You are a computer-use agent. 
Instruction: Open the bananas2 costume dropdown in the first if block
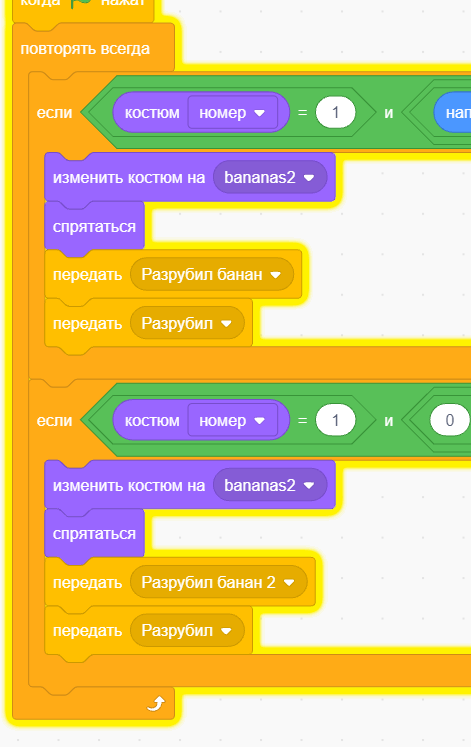(x=270, y=177)
